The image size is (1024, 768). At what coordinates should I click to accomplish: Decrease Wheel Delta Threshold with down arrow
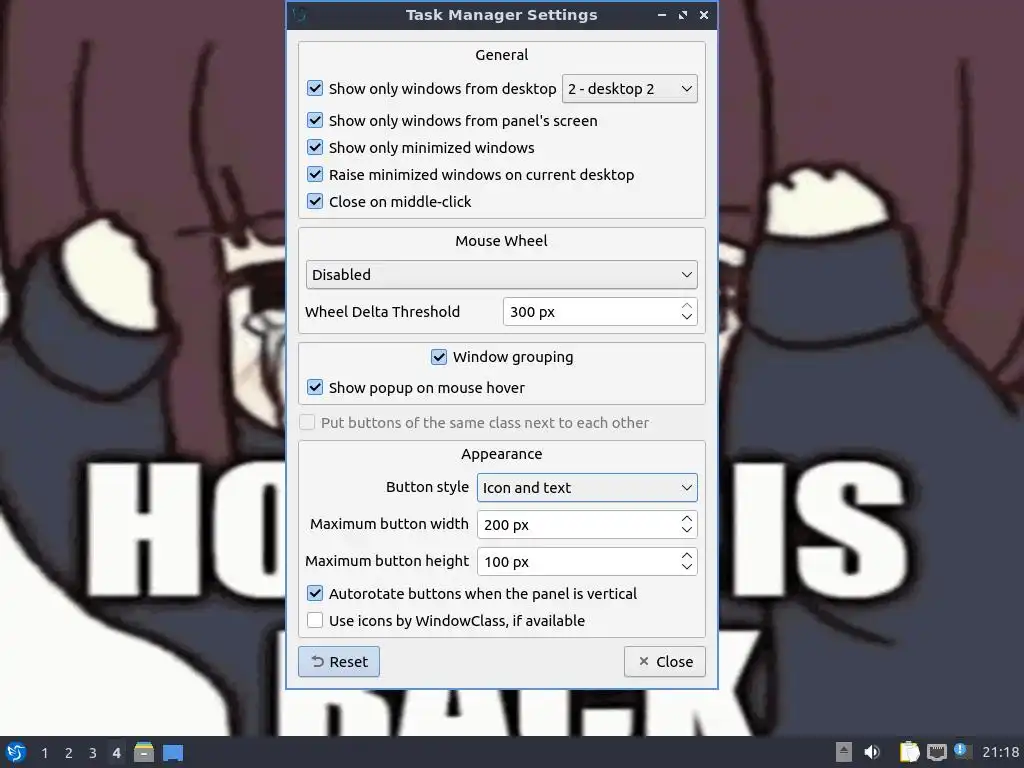(686, 317)
